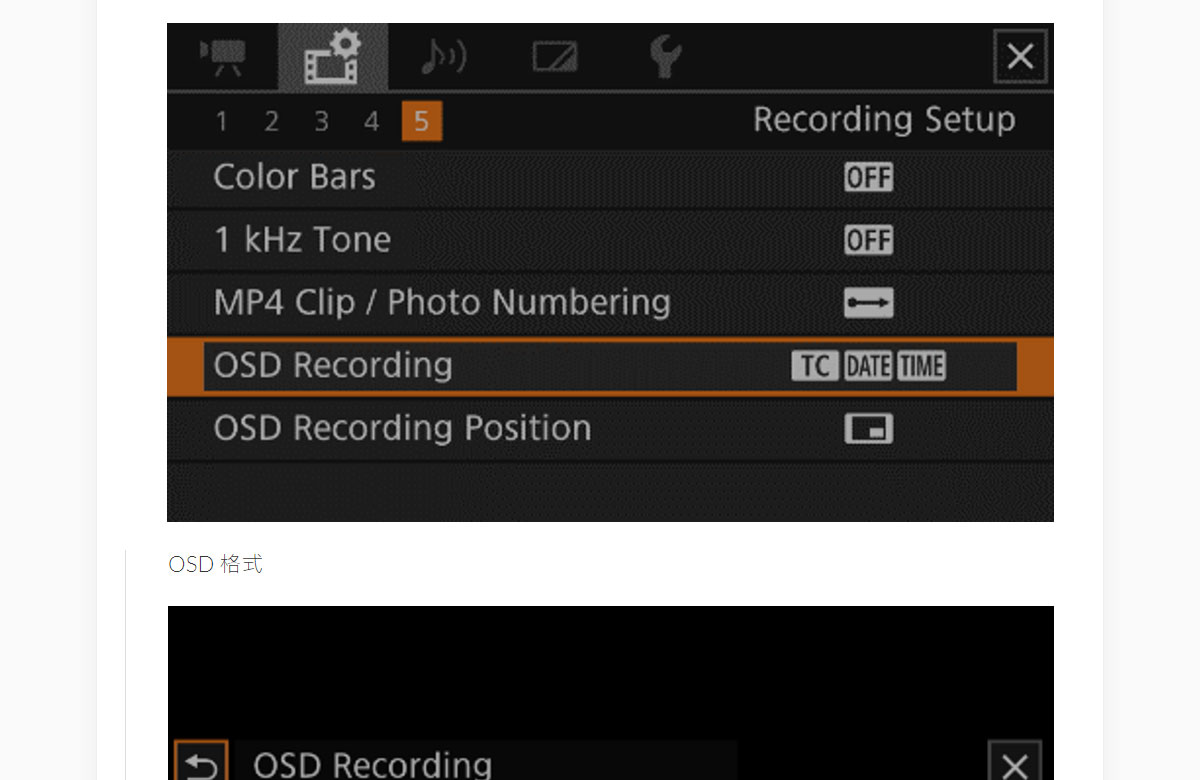Switch to menu page 3

pyautogui.click(x=321, y=122)
